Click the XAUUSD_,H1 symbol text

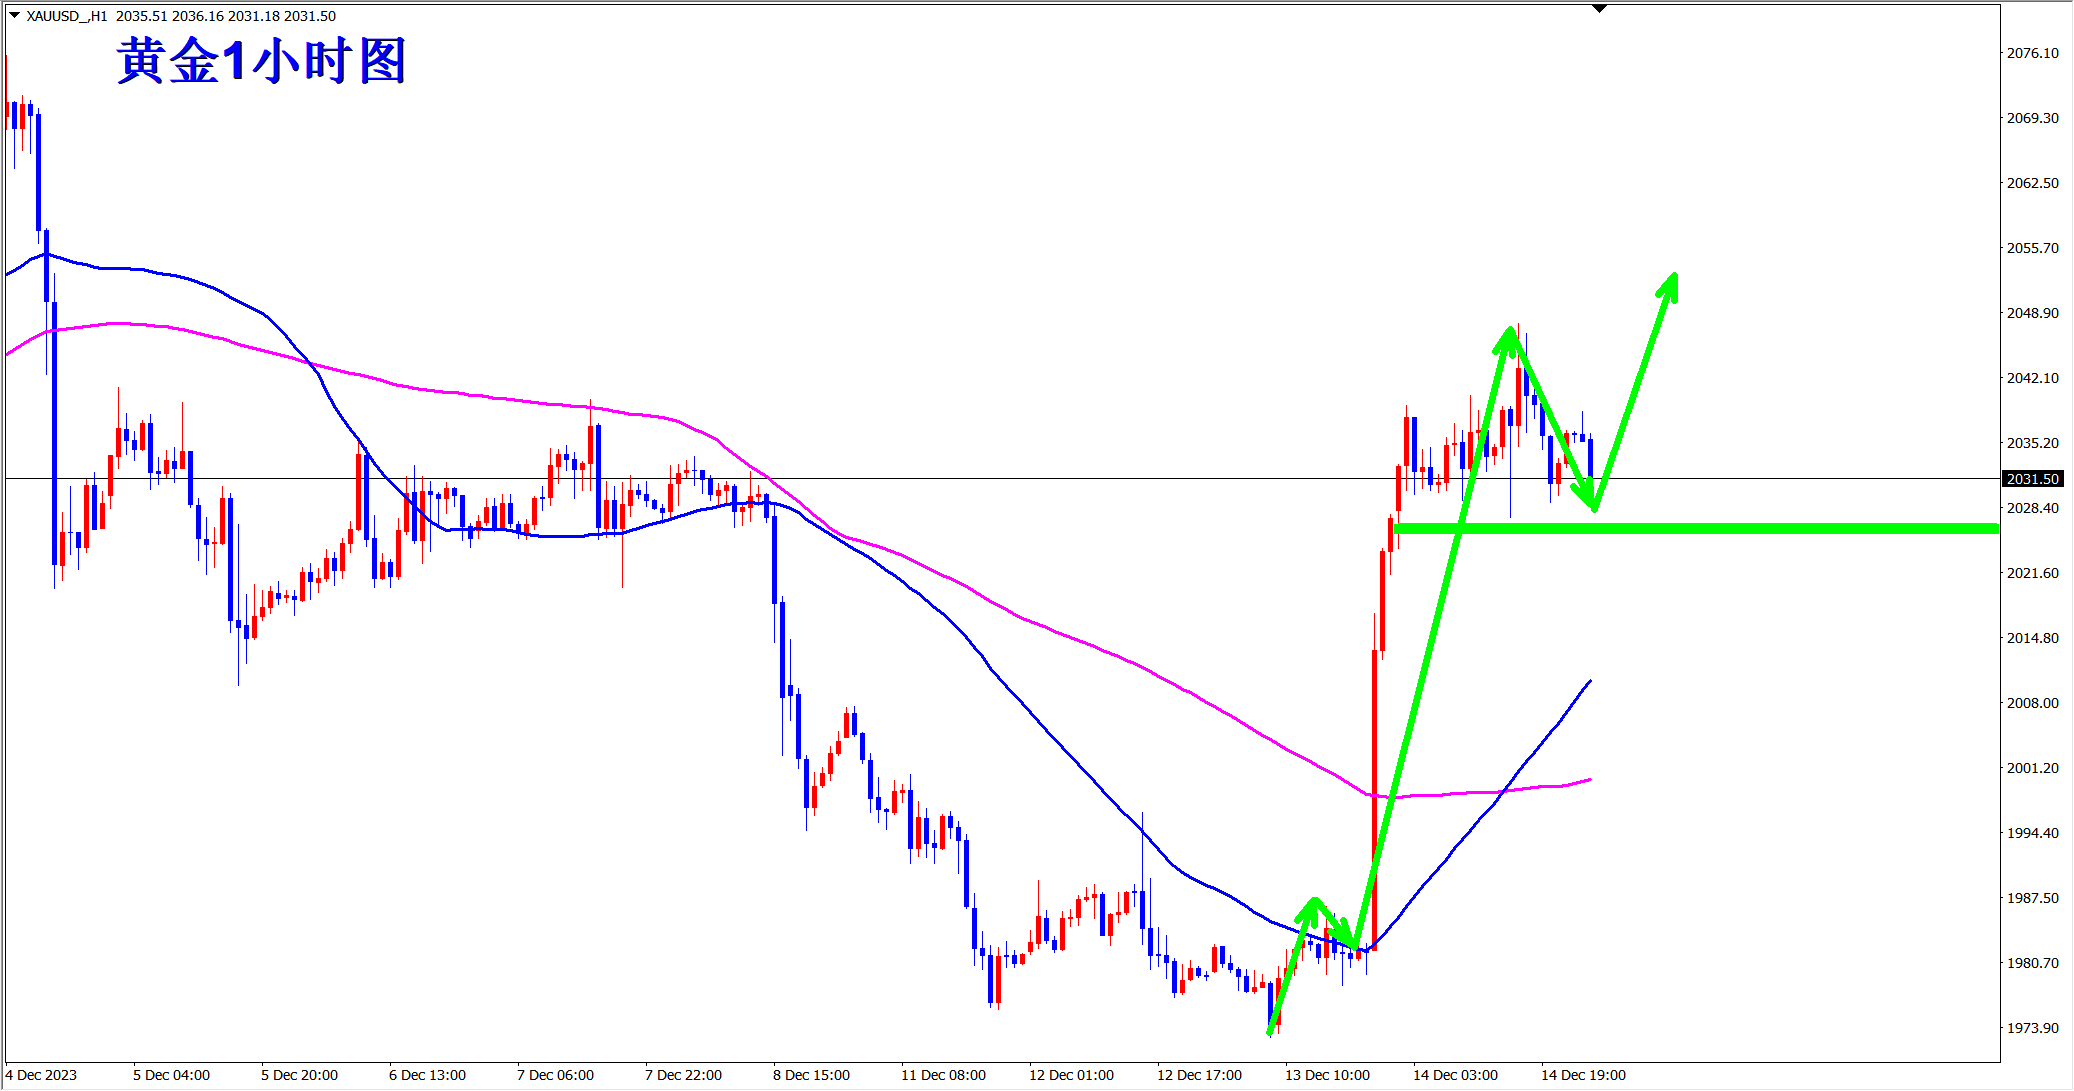coord(66,16)
